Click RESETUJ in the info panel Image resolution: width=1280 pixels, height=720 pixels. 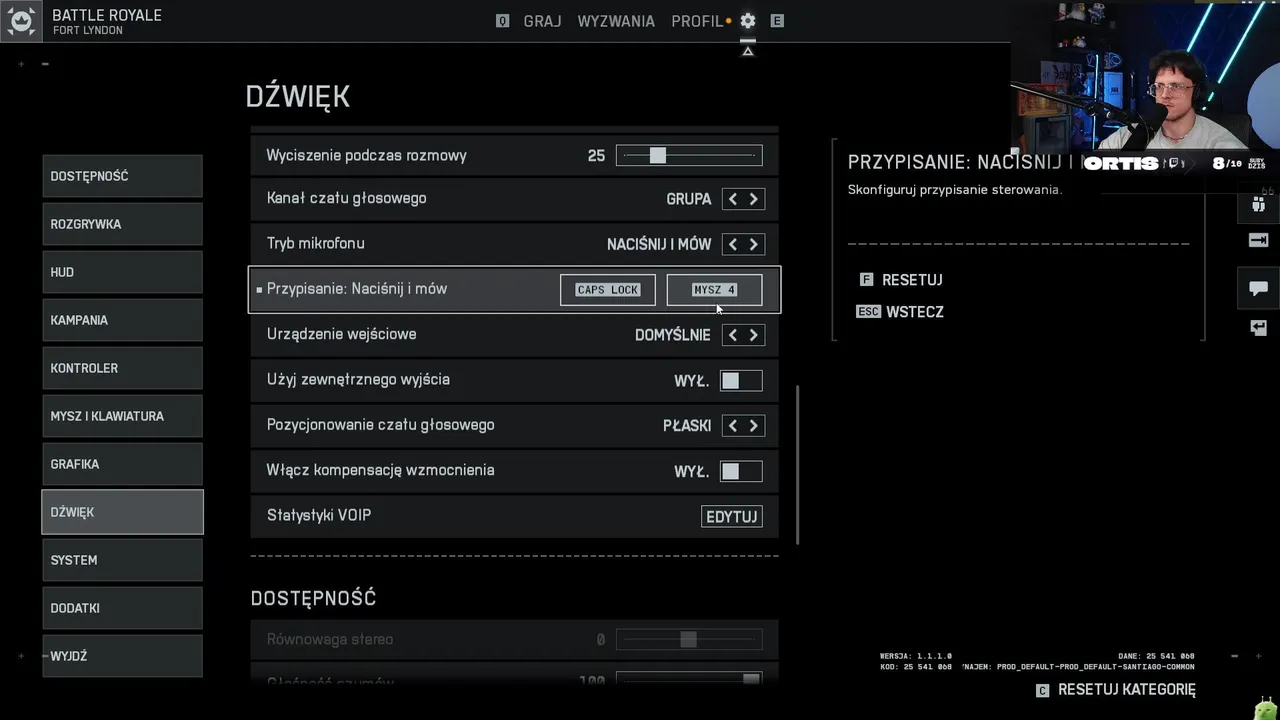912,280
